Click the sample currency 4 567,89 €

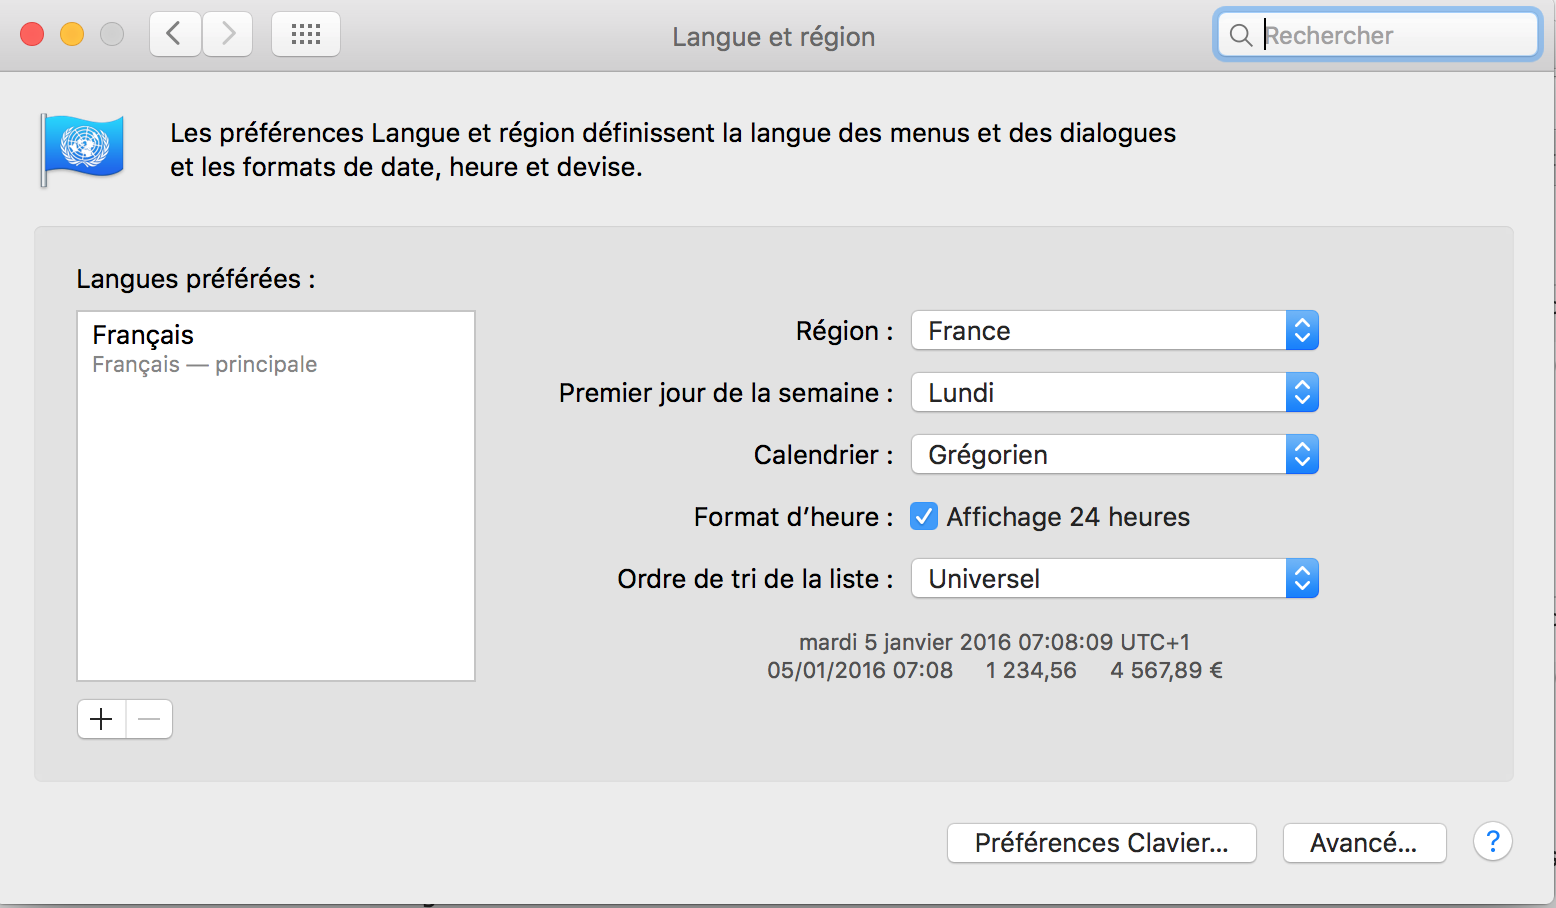[1166, 670]
